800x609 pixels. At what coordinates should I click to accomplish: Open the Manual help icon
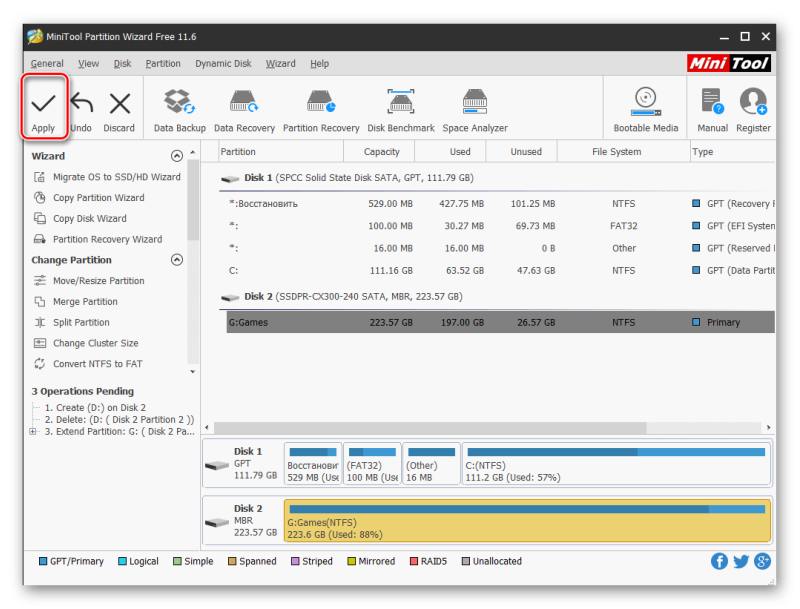[x=712, y=110]
